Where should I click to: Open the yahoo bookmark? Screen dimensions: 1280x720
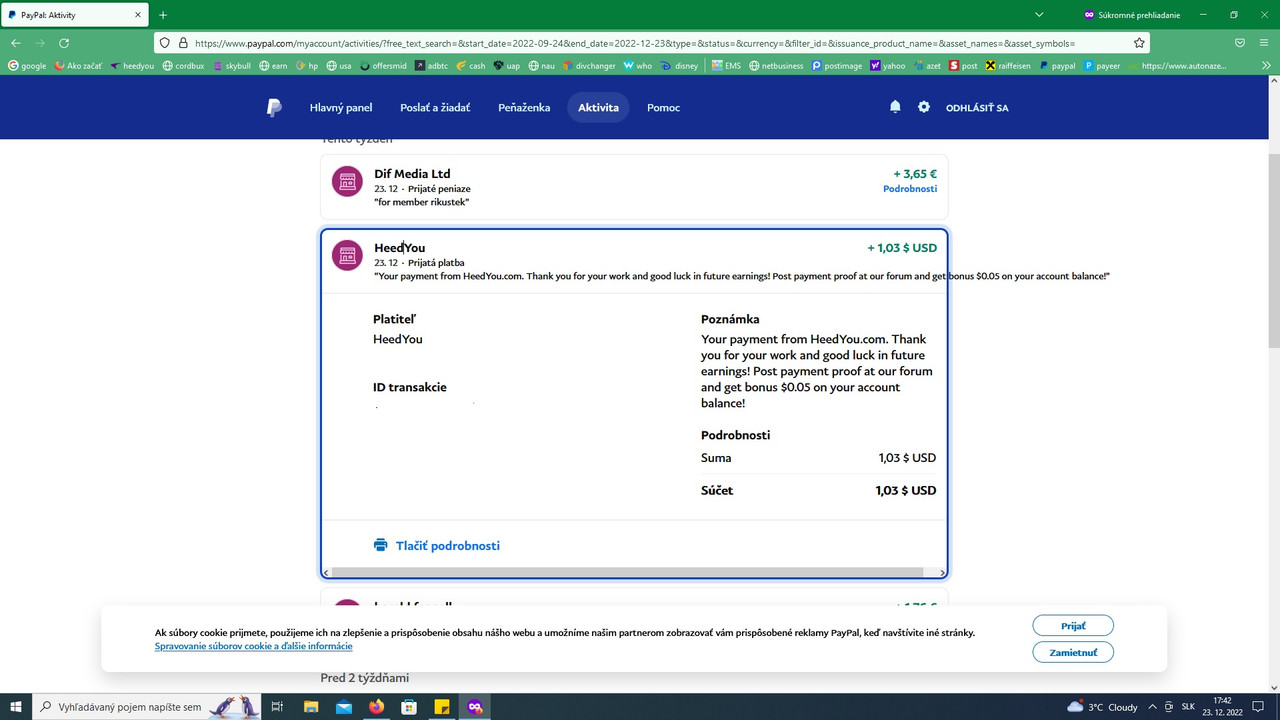[x=886, y=66]
